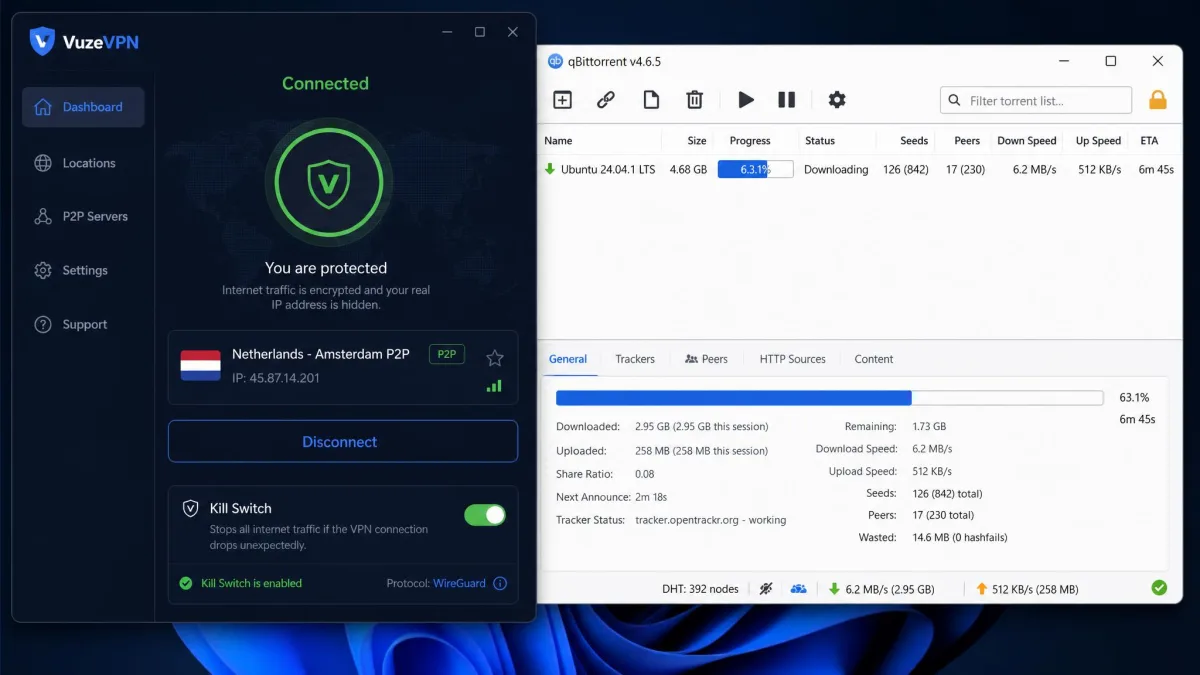Image resolution: width=1200 pixels, height=675 pixels.
Task: Click the torrent row progress bar
Action: tap(755, 169)
